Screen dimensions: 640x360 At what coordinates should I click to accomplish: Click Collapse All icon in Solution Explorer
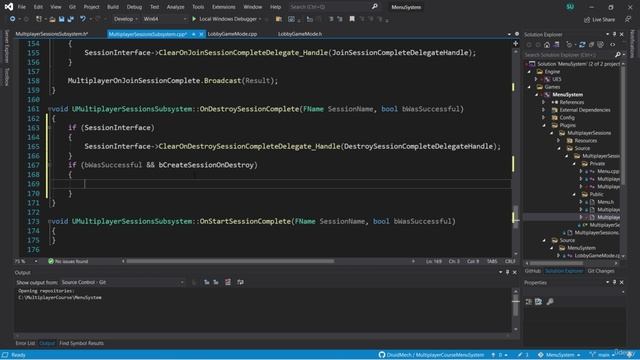(591, 44)
